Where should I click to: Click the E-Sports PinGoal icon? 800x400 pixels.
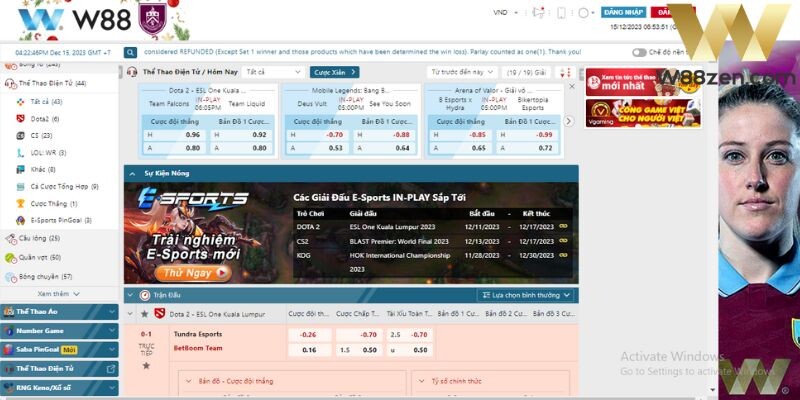[20, 220]
